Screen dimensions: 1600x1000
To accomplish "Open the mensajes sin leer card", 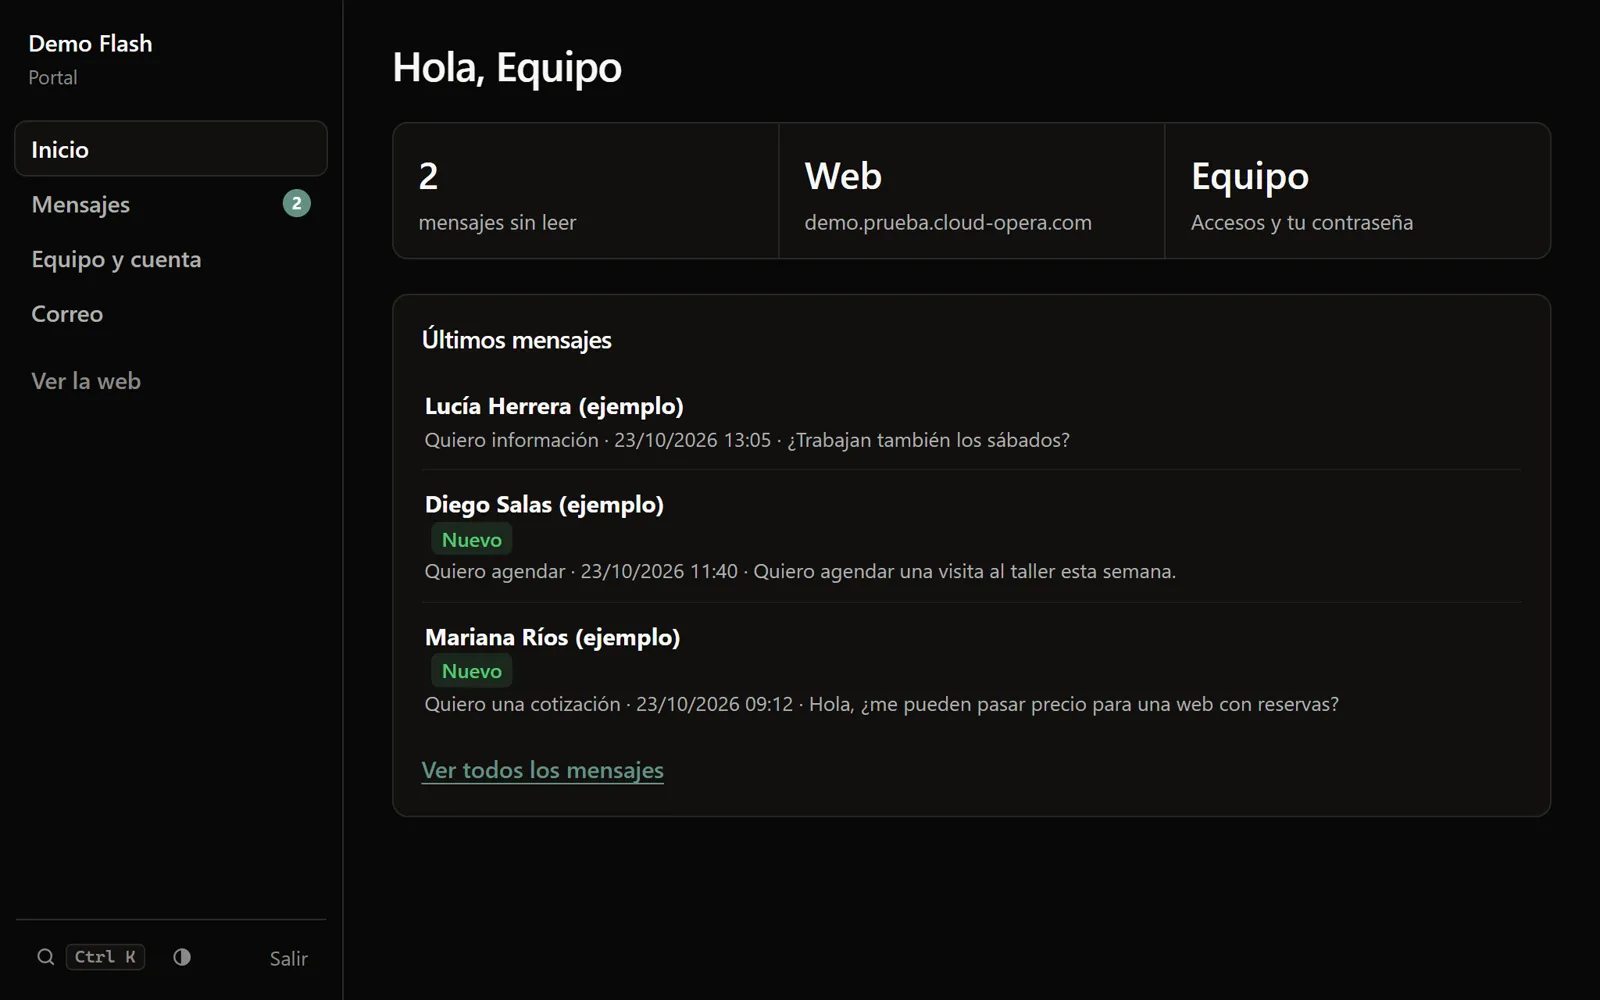I will (586, 191).
